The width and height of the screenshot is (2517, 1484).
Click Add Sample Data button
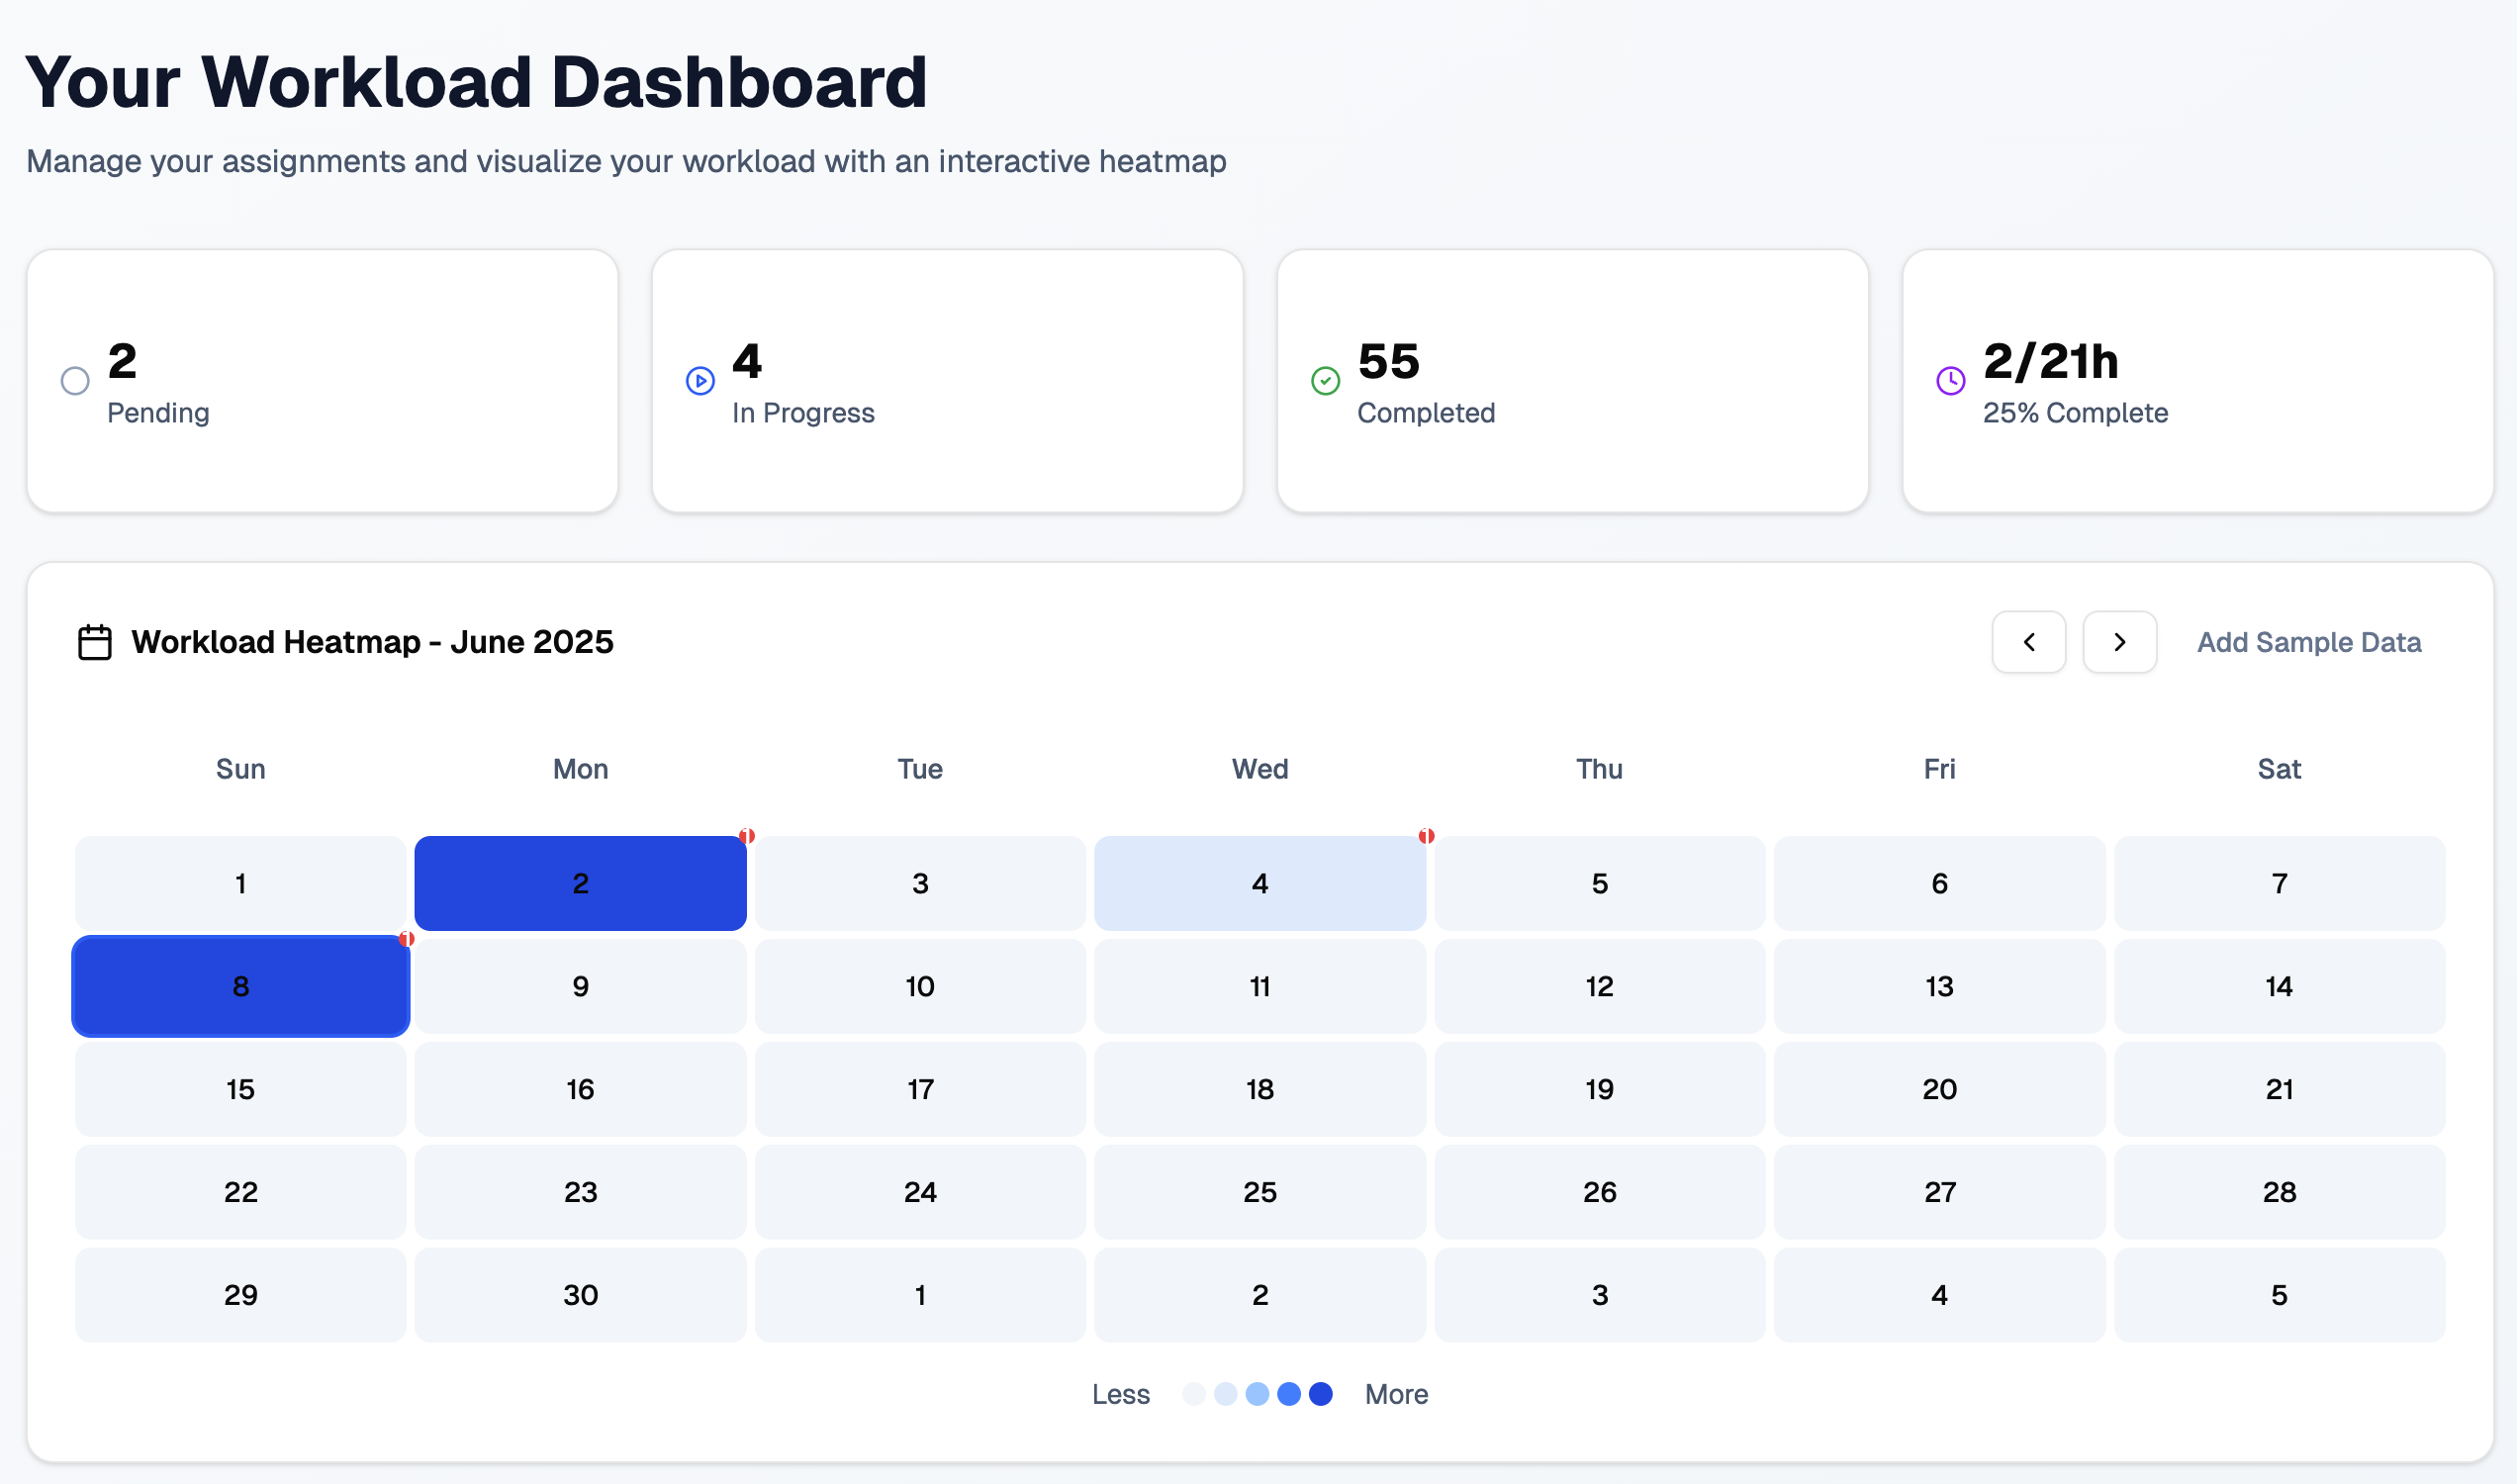click(2308, 642)
